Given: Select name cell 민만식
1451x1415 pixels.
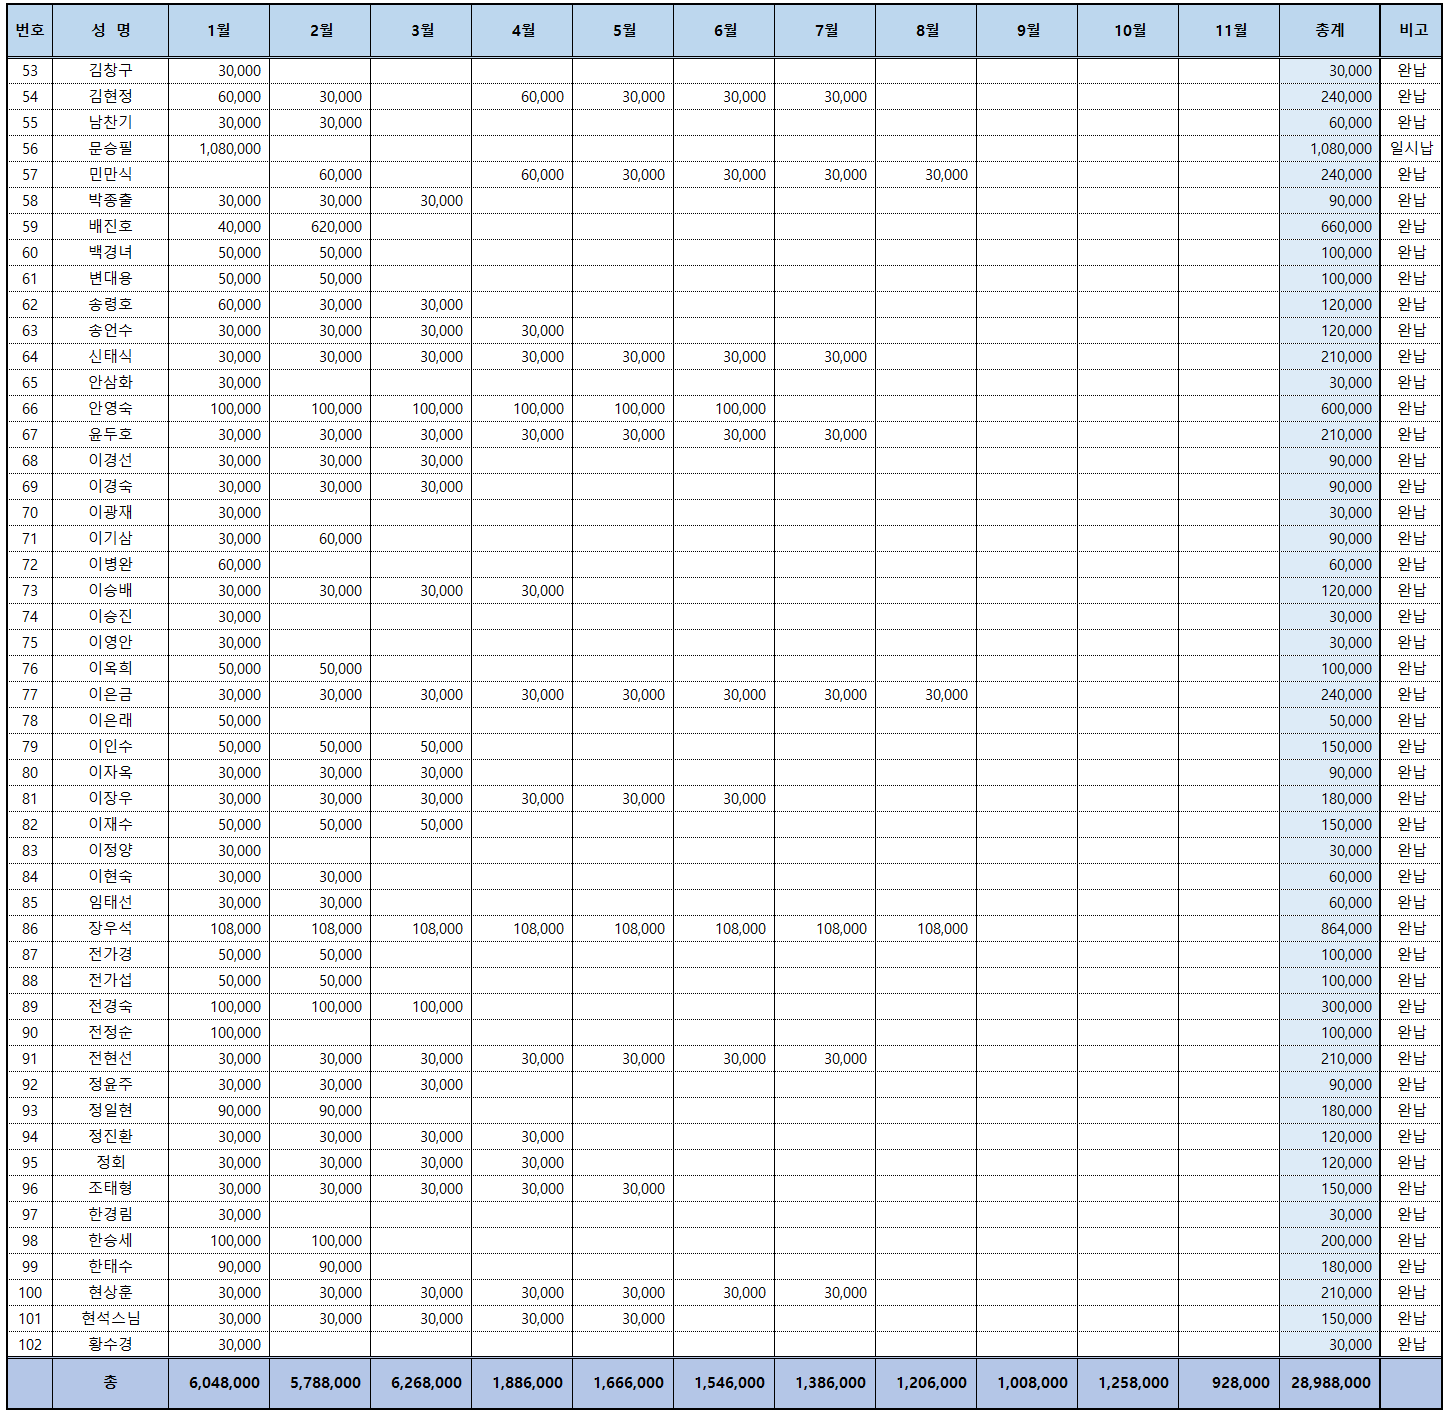Looking at the screenshot, I should (111, 175).
